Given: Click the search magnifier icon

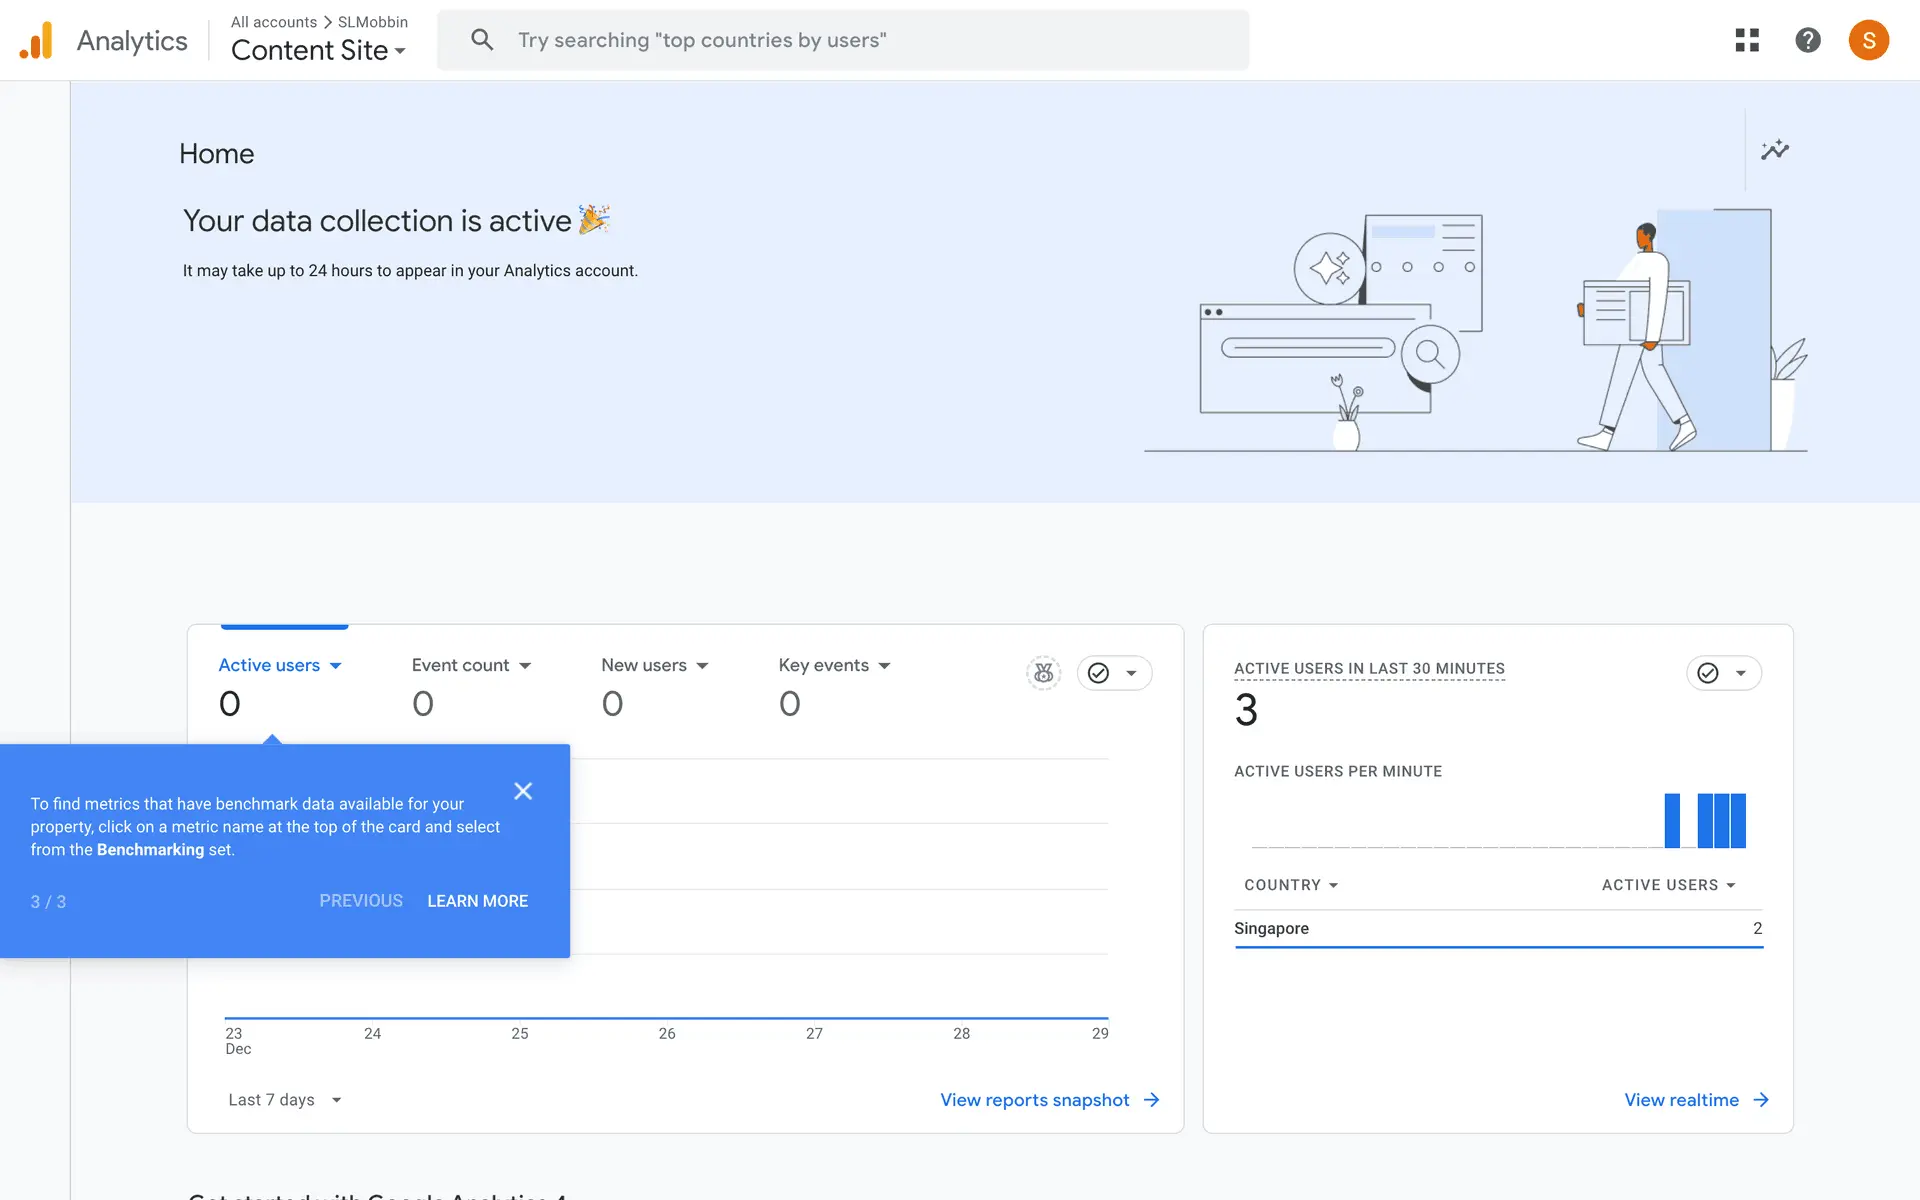Looking at the screenshot, I should click(482, 40).
